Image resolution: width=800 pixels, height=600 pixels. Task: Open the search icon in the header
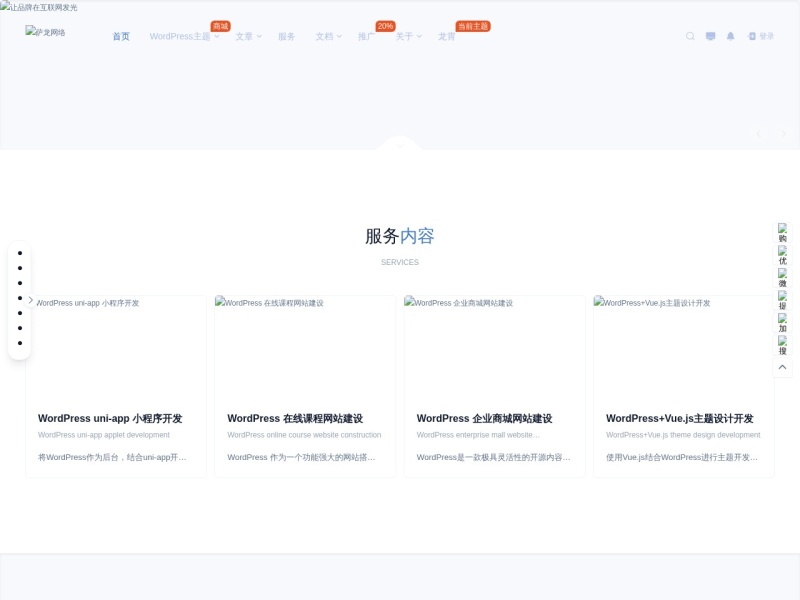(x=690, y=36)
